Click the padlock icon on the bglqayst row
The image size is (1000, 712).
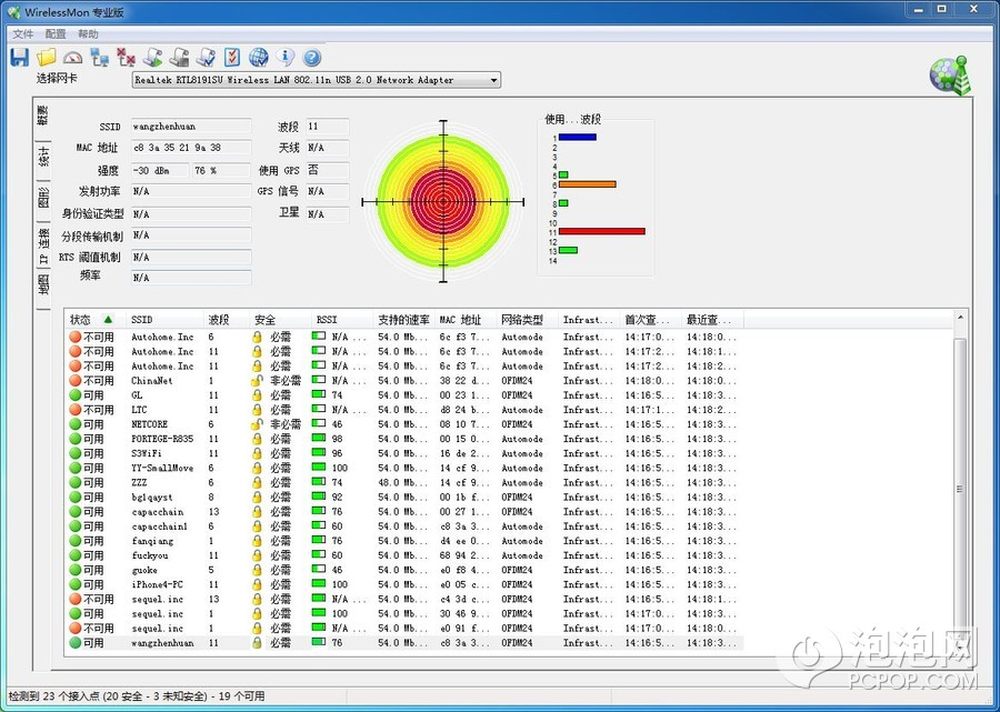[257, 498]
